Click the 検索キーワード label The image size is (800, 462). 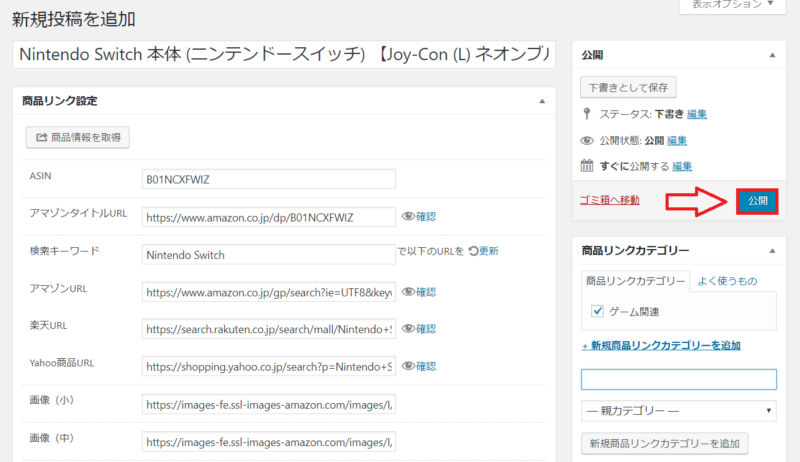(x=64, y=251)
